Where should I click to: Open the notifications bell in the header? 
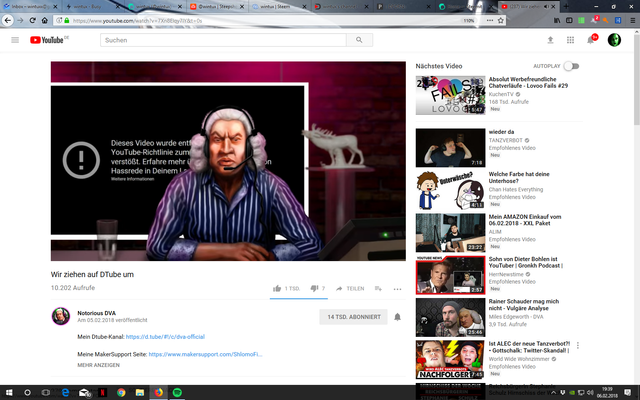(590, 40)
